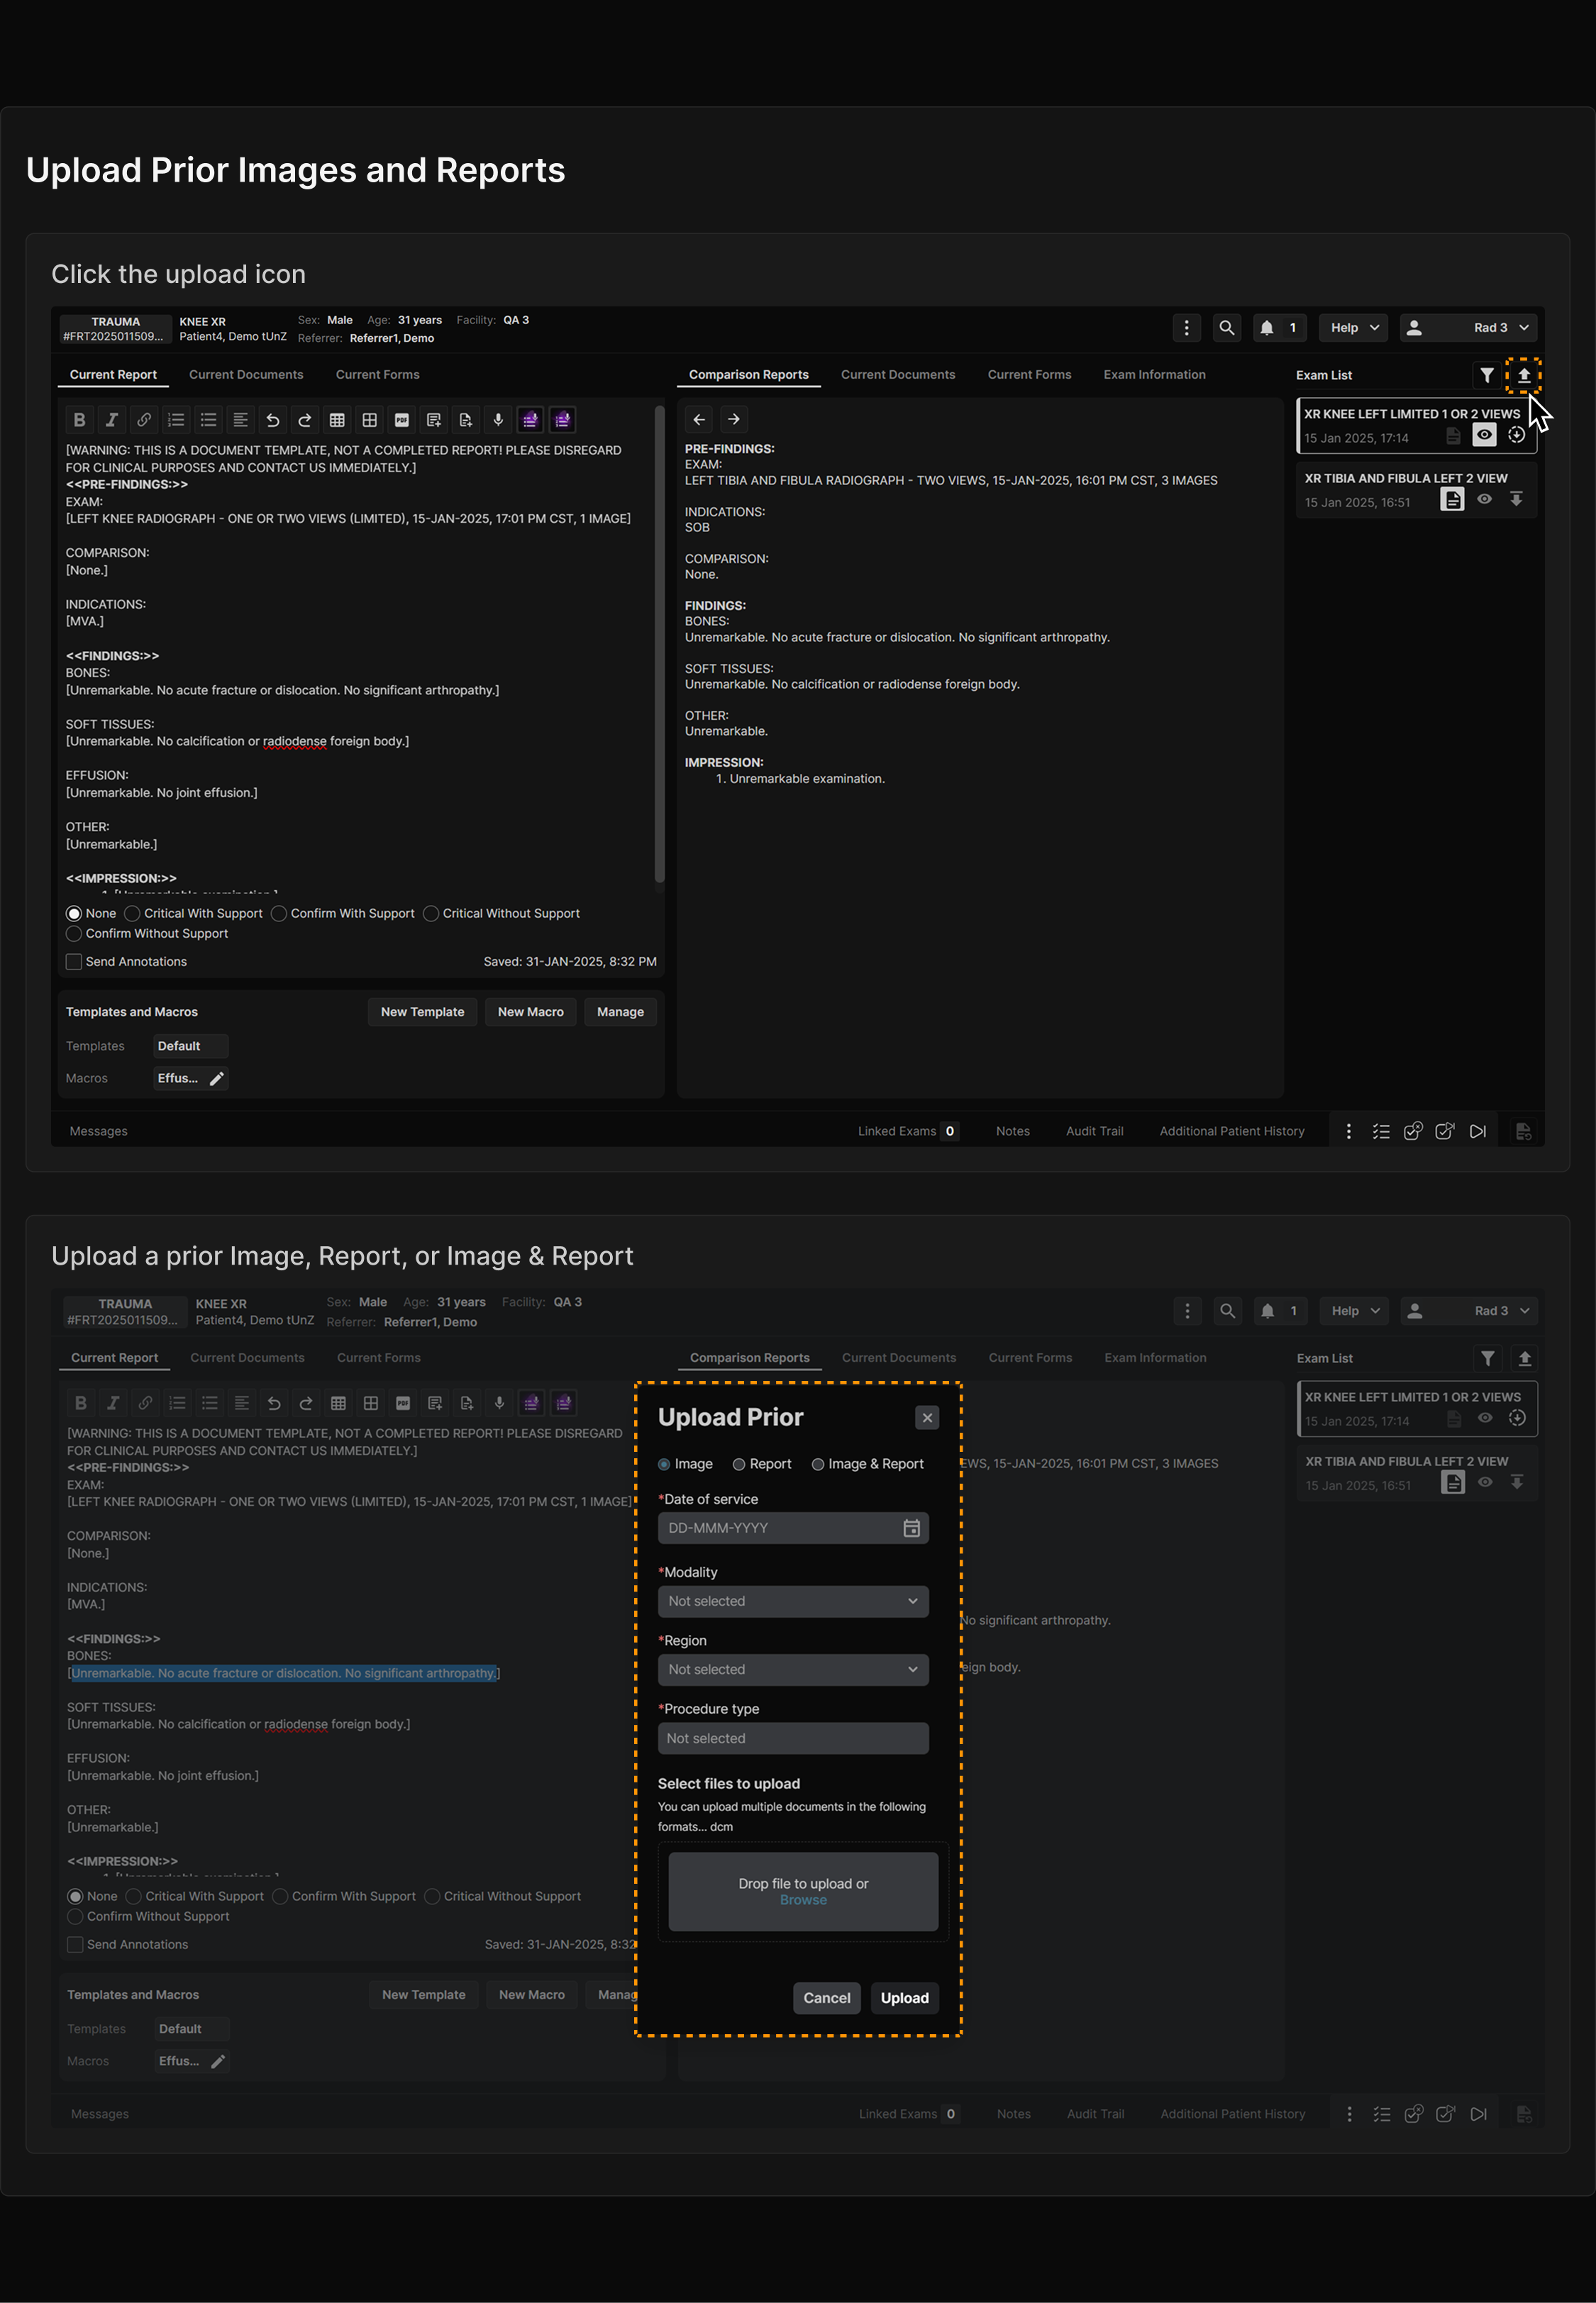Open the Region dropdown in Upload Prior

[x=793, y=1669]
